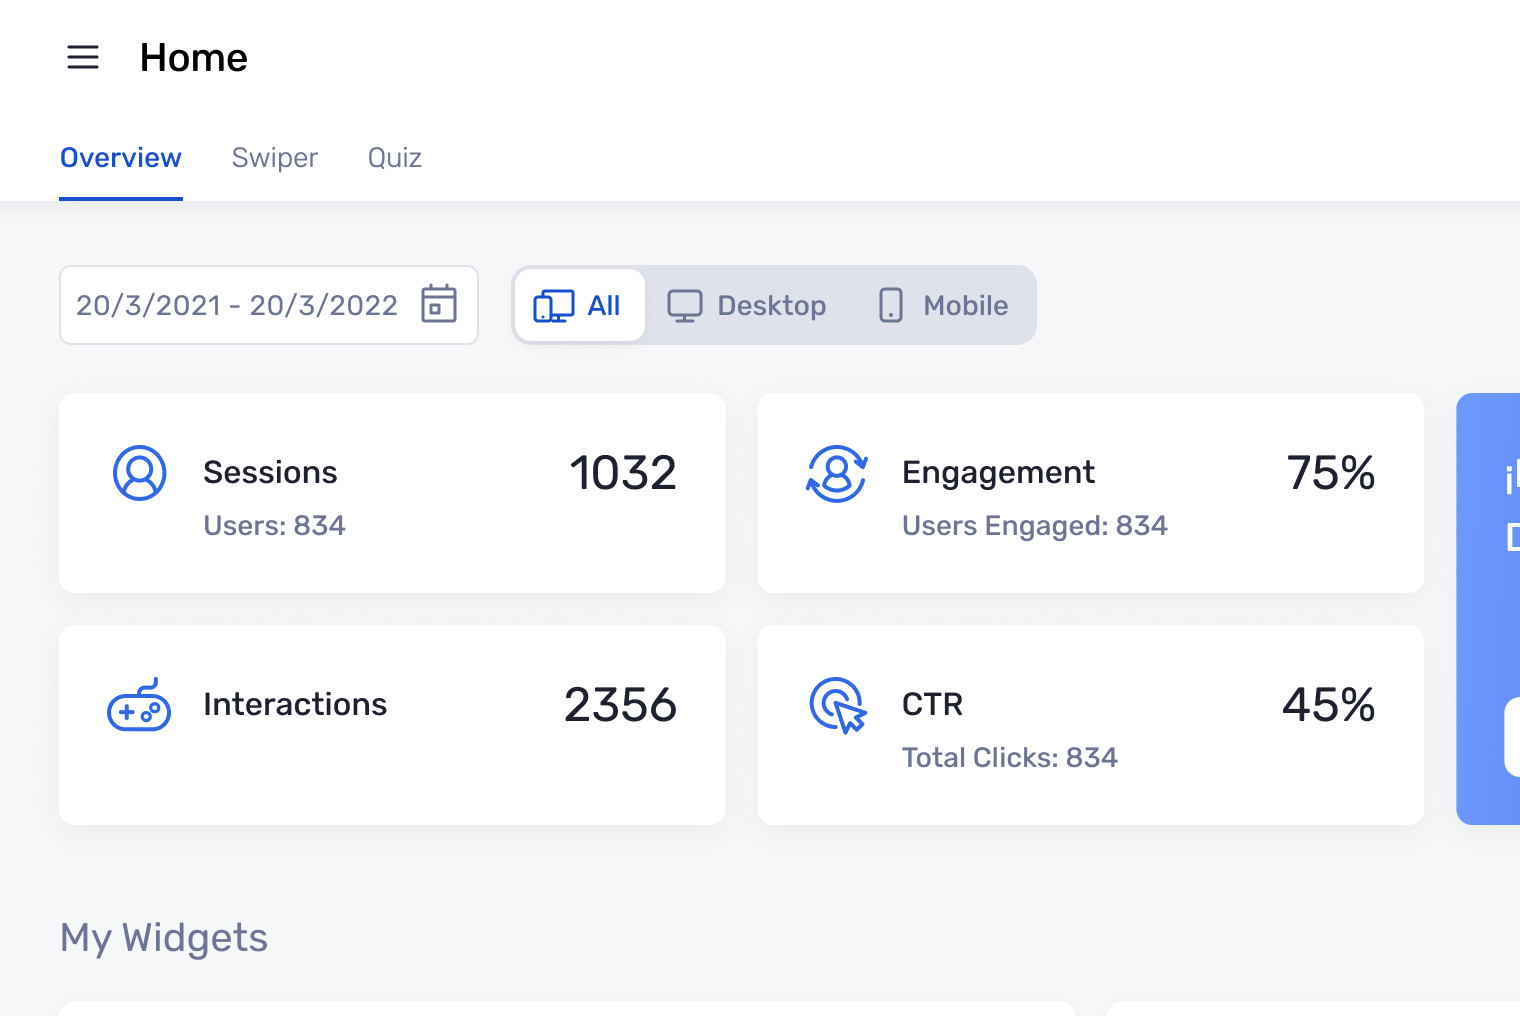Click the CTR cursor-click icon

(838, 706)
